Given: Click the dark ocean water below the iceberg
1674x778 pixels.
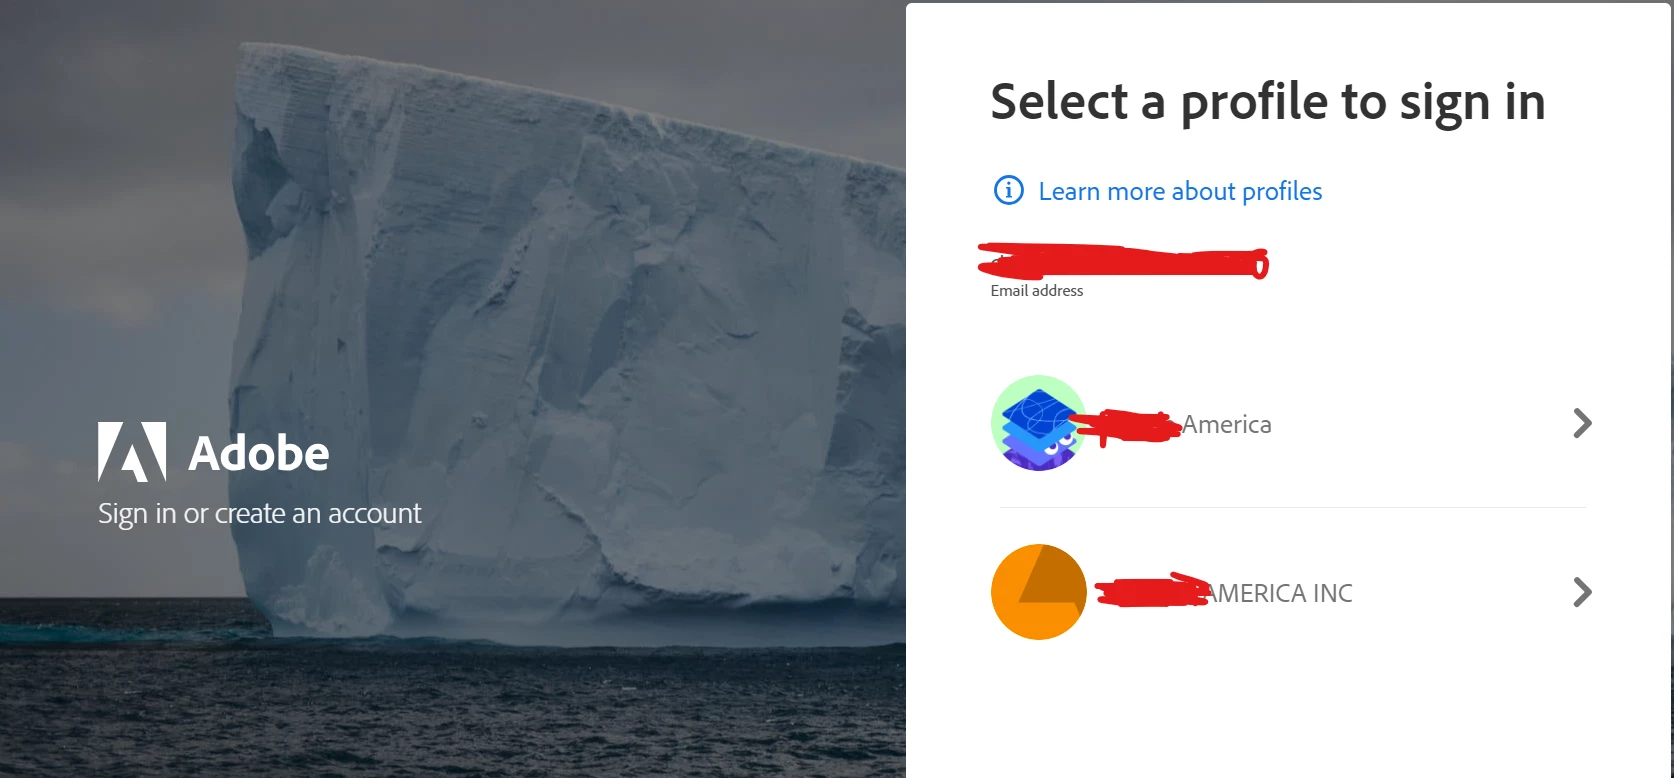Looking at the screenshot, I should click(x=450, y=710).
